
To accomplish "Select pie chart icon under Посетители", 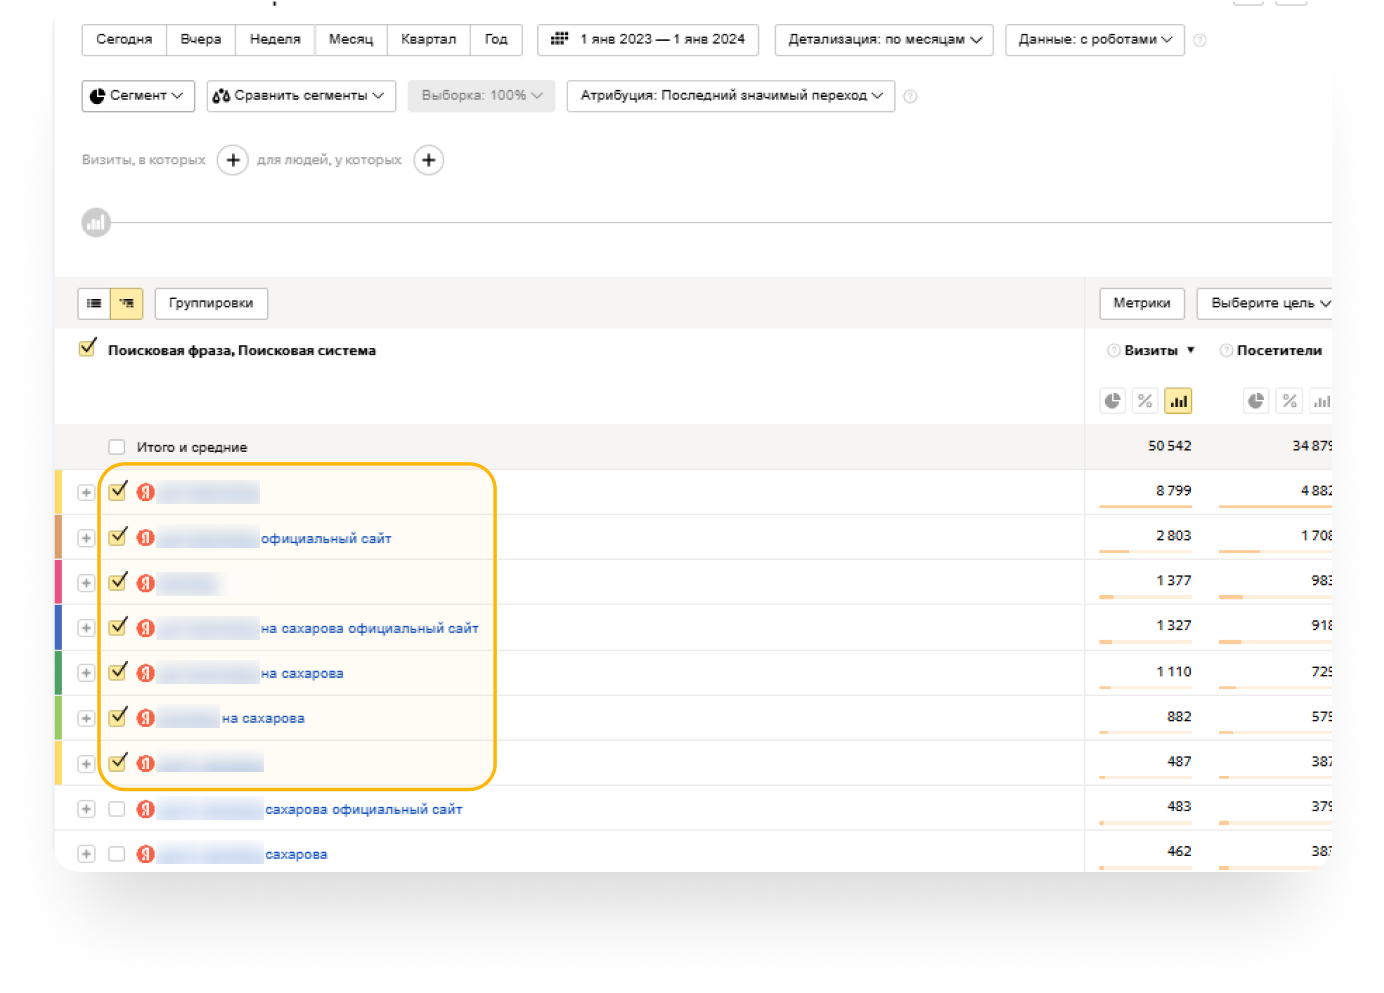I will (1256, 401).
